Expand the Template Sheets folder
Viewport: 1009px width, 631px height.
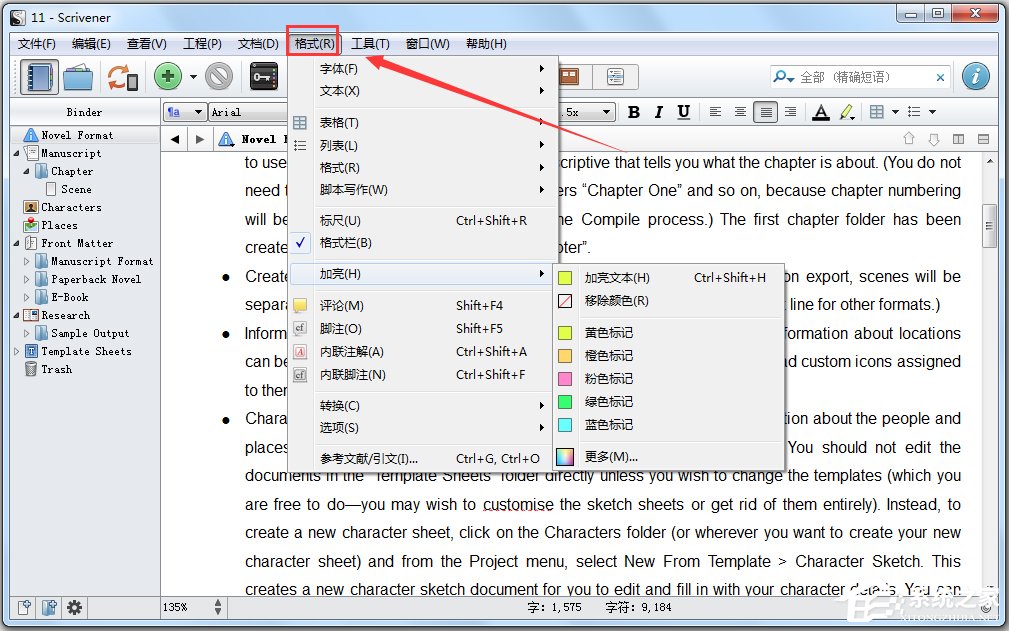(x=17, y=351)
